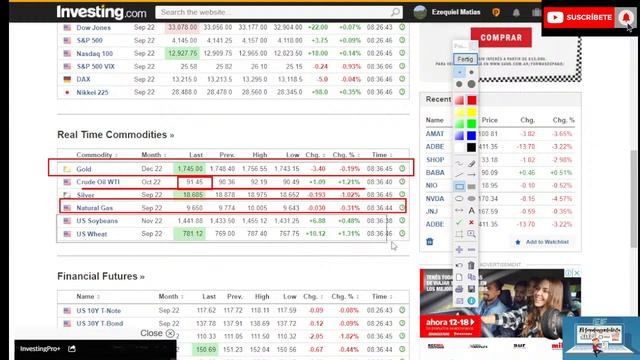Image resolution: width=640 pixels, height=360 pixels.
Task: Choose the second smallest pen thickness
Action: coord(471,72)
